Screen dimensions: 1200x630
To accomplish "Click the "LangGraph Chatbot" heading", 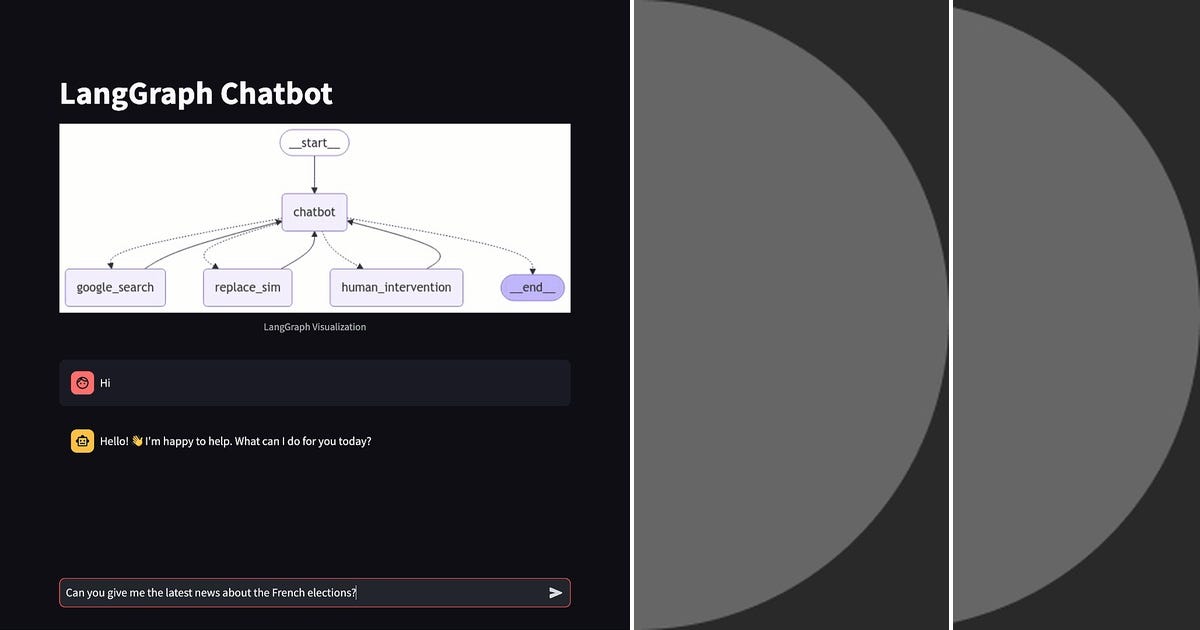I will click(196, 93).
